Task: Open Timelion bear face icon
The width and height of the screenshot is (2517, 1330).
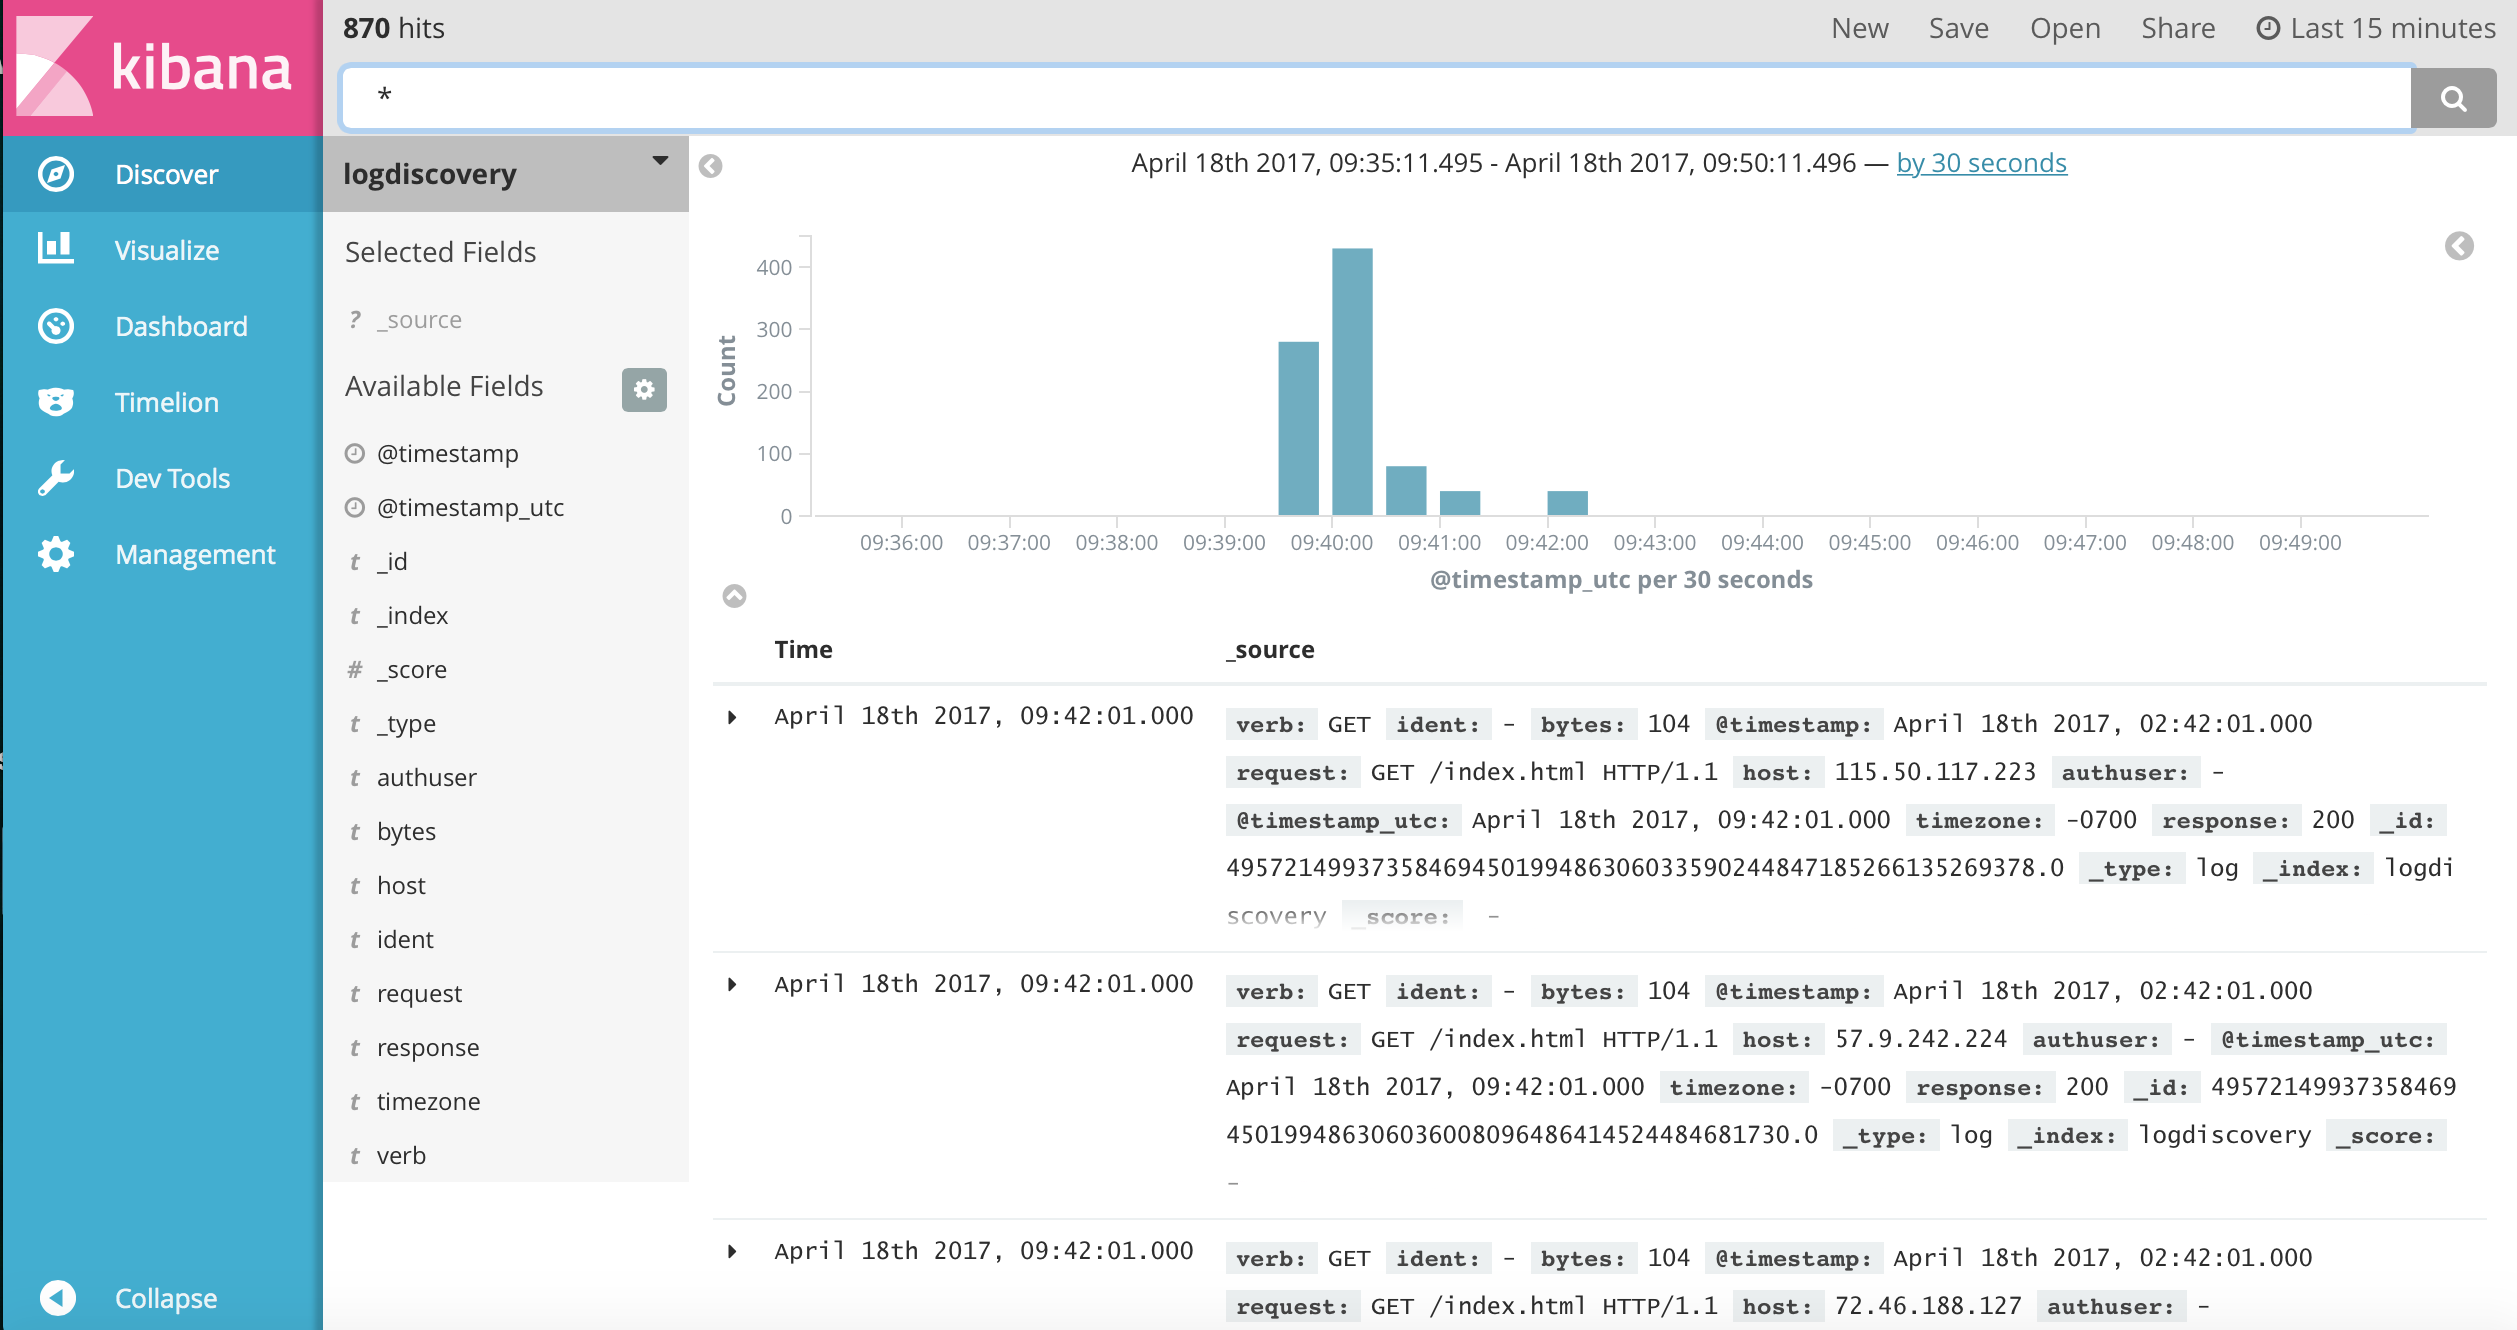Action: [56, 402]
